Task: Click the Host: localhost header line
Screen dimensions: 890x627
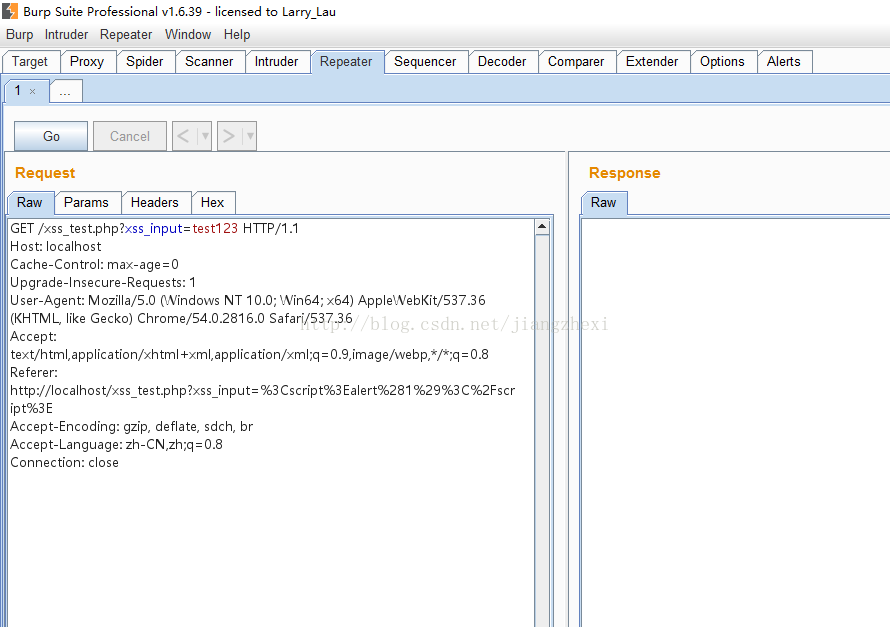Action: pyautogui.click(x=56, y=247)
